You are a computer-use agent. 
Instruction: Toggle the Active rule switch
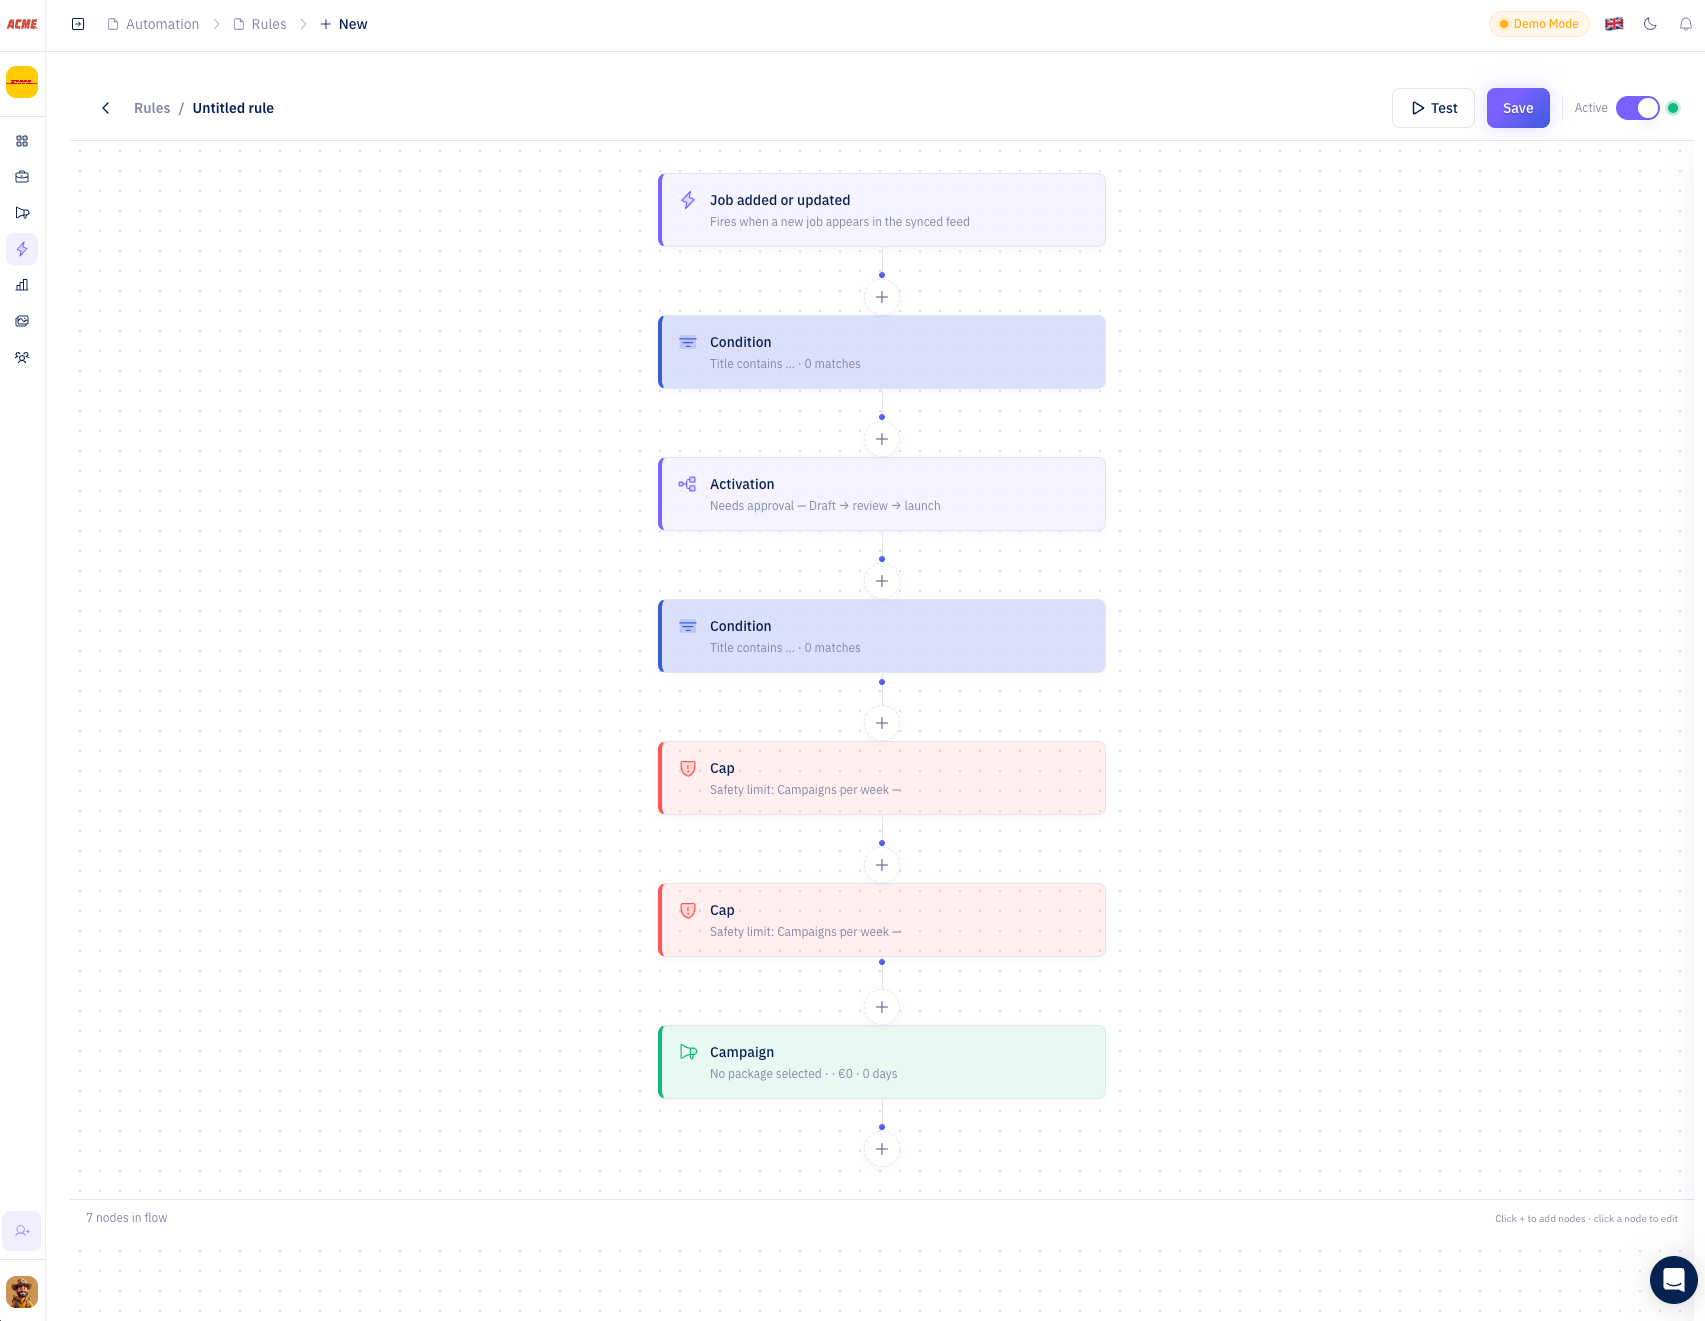(1637, 108)
